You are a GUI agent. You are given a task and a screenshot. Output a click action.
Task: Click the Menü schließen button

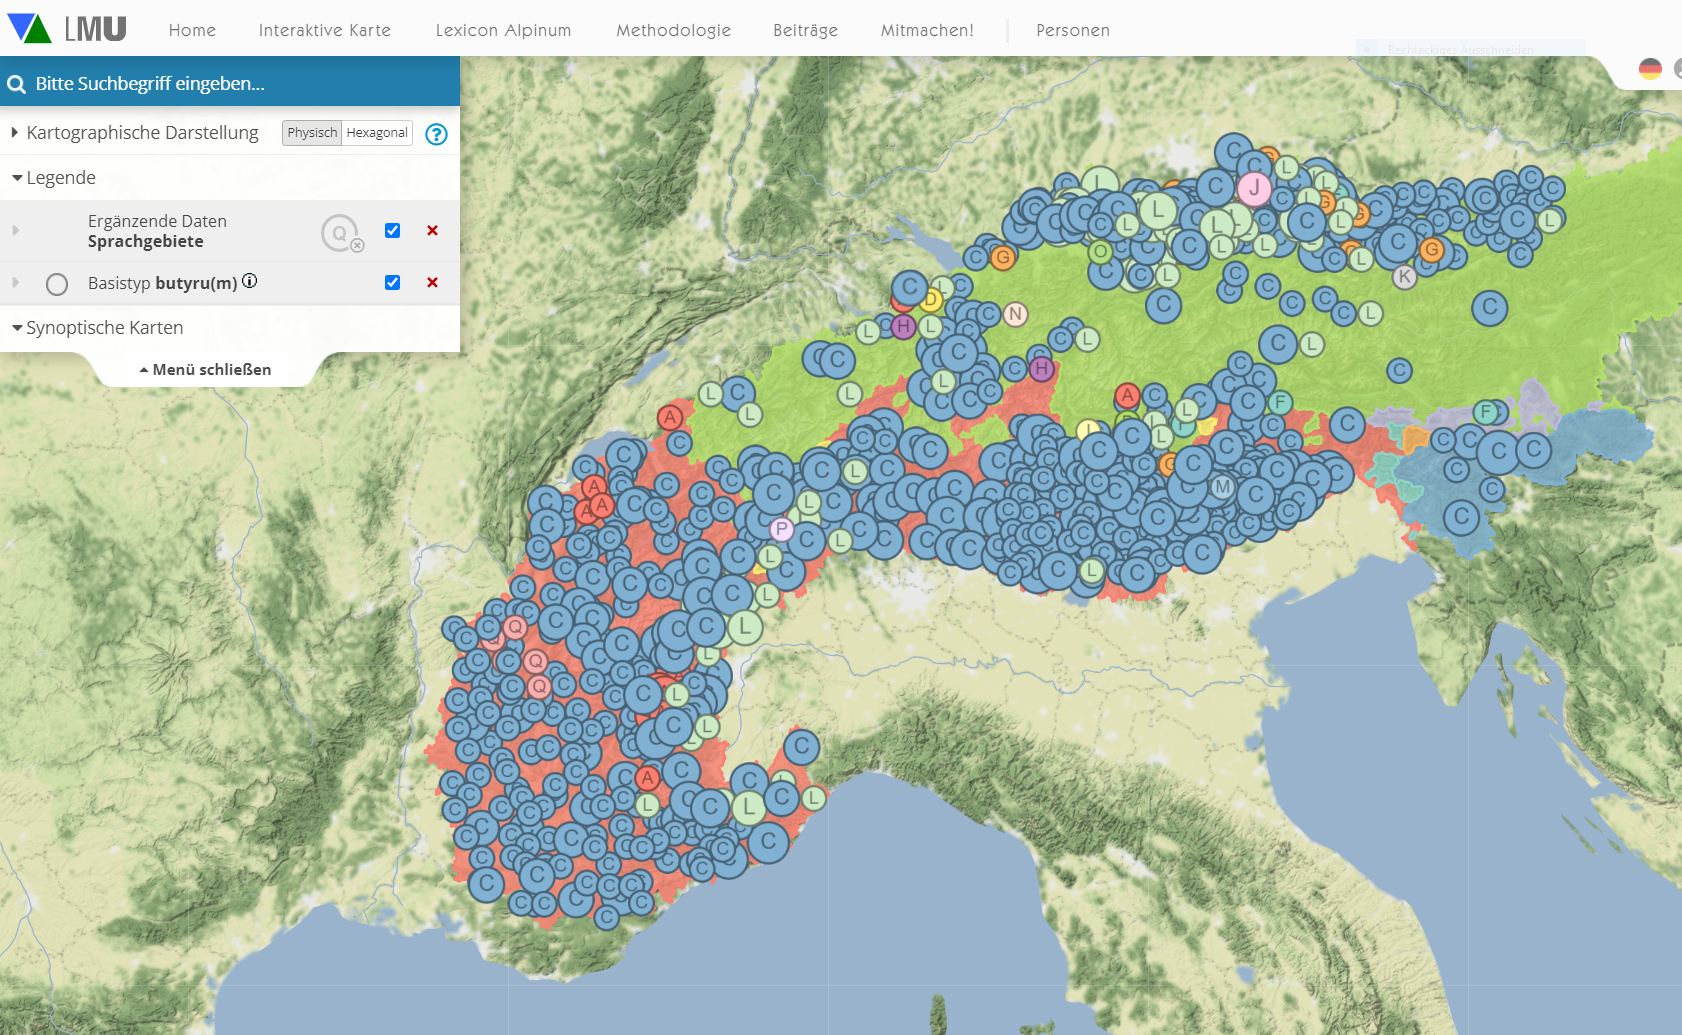[205, 370]
